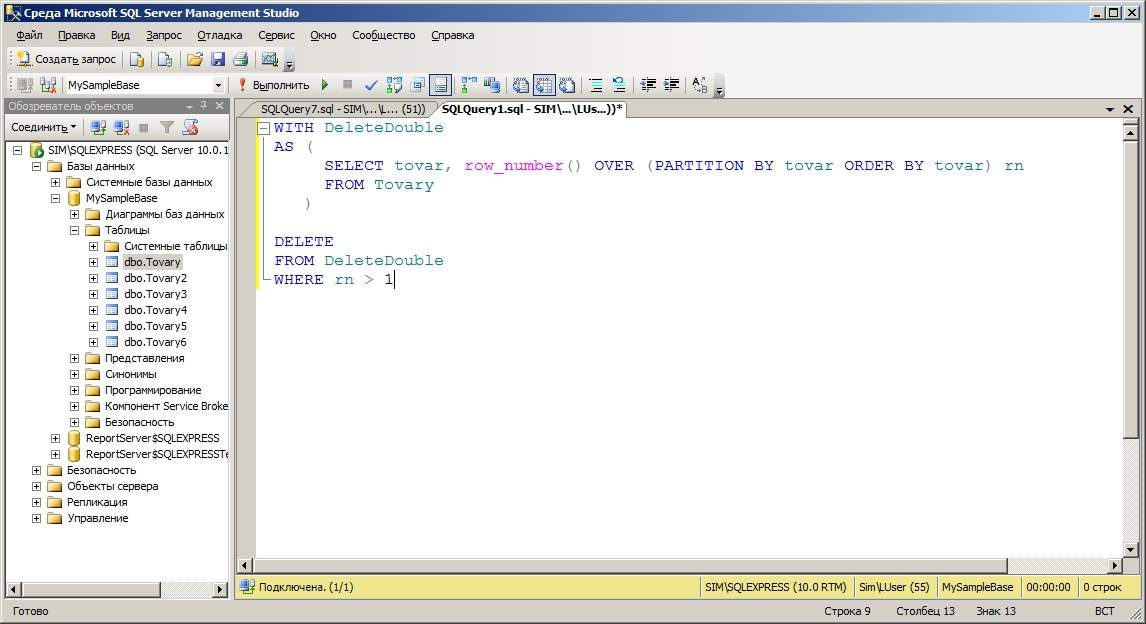Toggle Include Actual Execution Plan
This screenshot has height=624, width=1146.
pyautogui.click(x=468, y=85)
